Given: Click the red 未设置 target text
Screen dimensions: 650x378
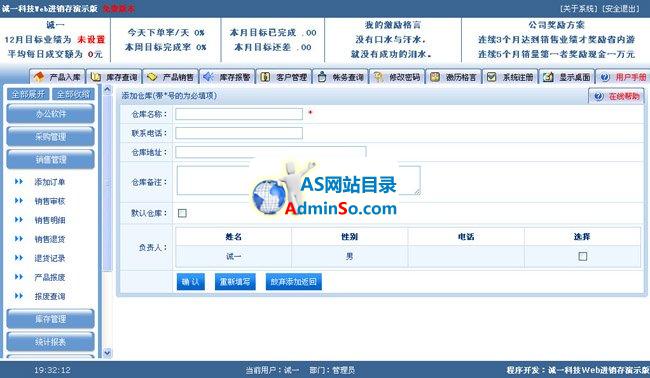Looking at the screenshot, I should pyautogui.click(x=91, y=40).
